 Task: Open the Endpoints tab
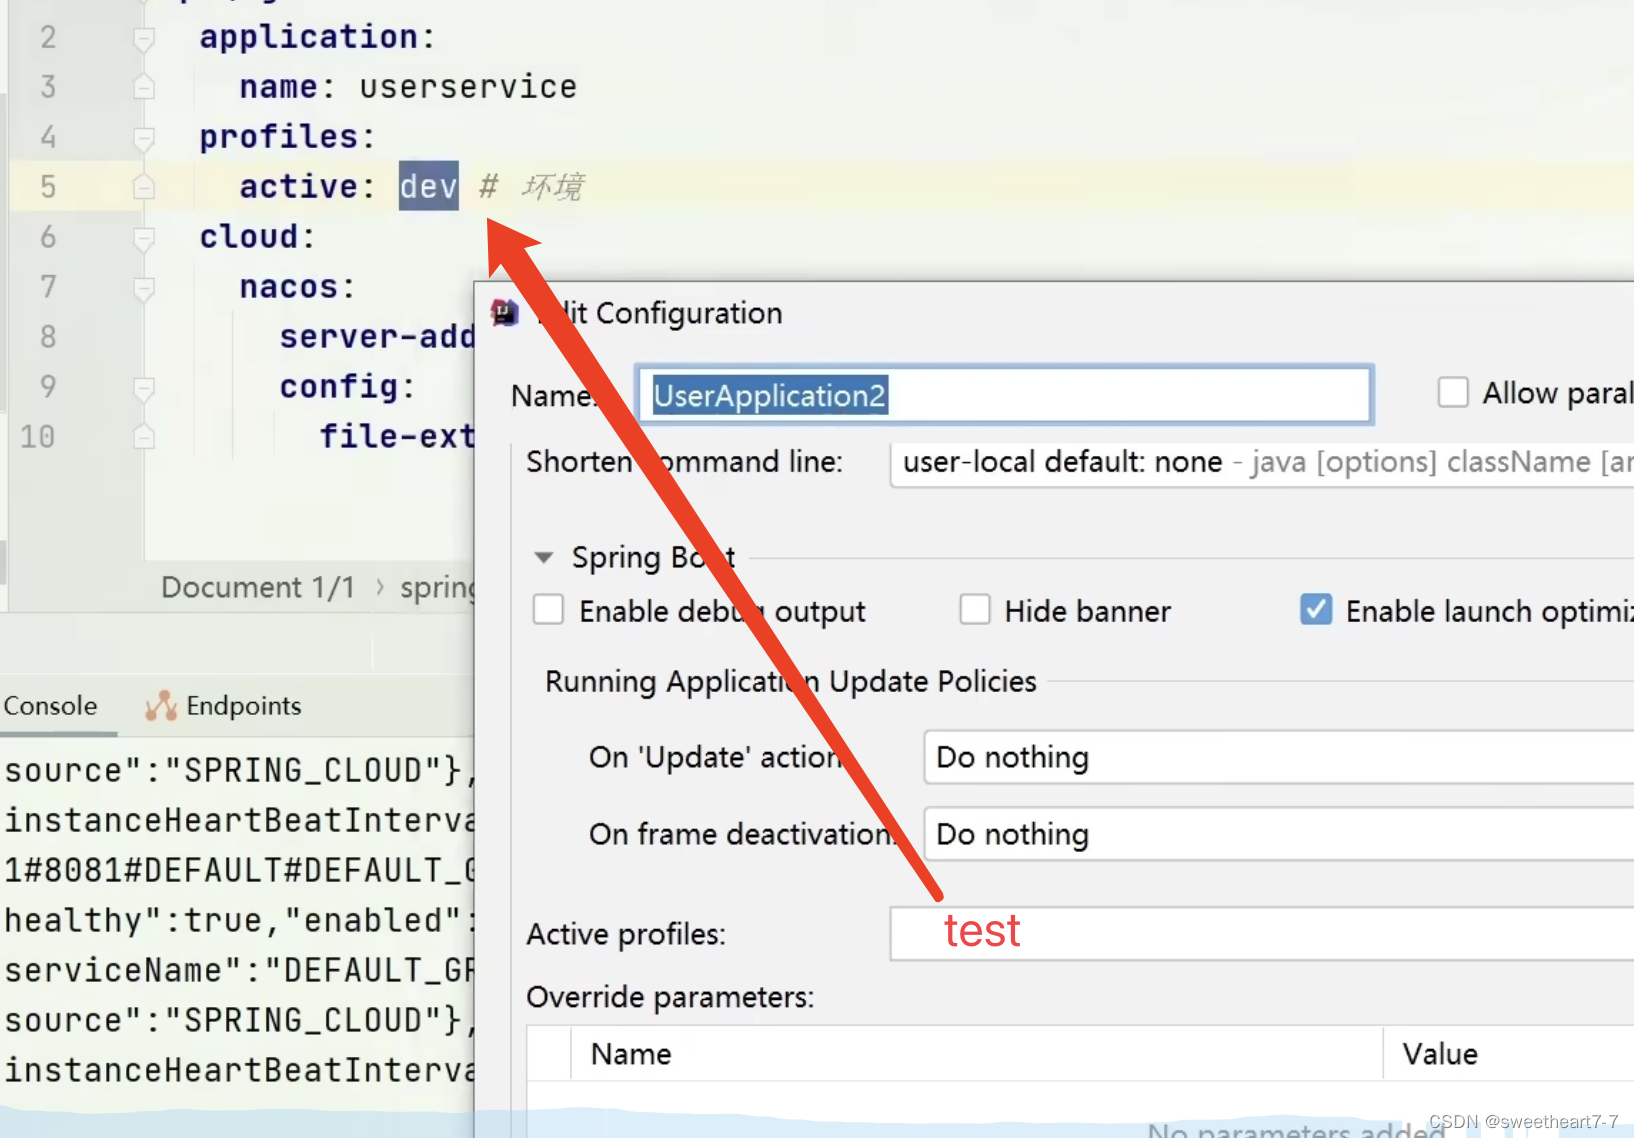click(223, 706)
